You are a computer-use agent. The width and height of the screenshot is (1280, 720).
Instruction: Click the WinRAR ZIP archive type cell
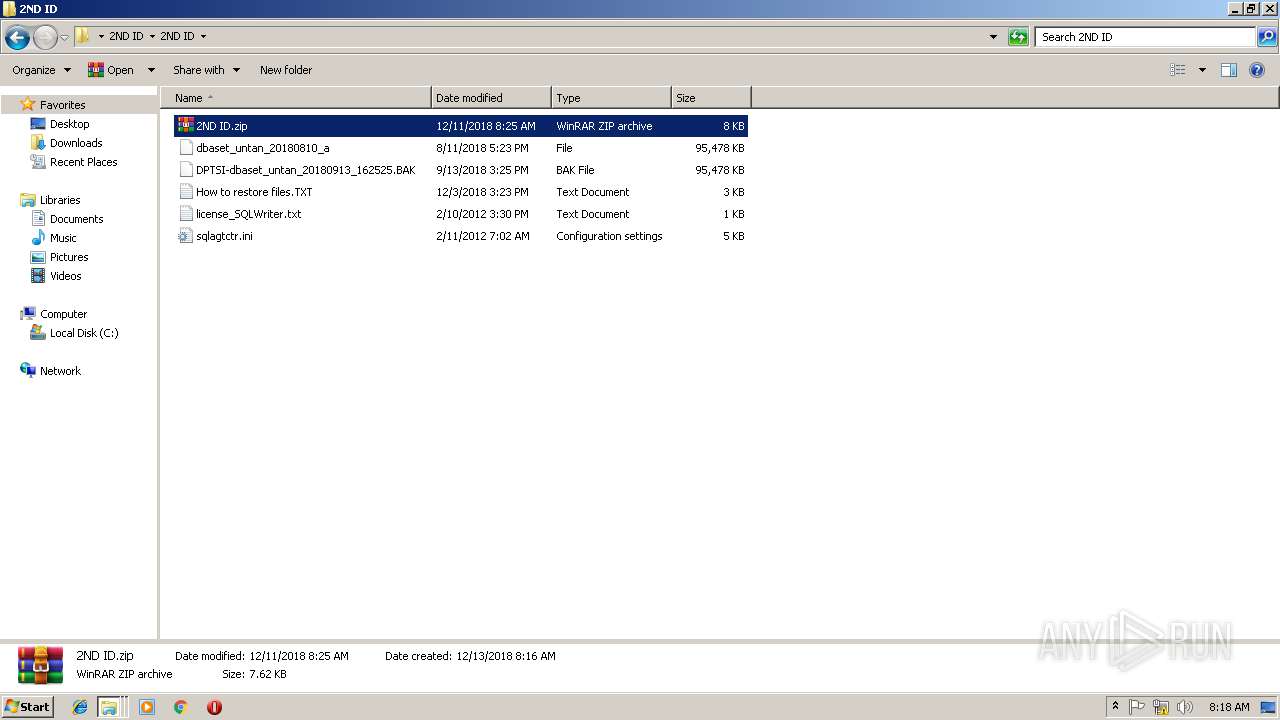point(604,126)
